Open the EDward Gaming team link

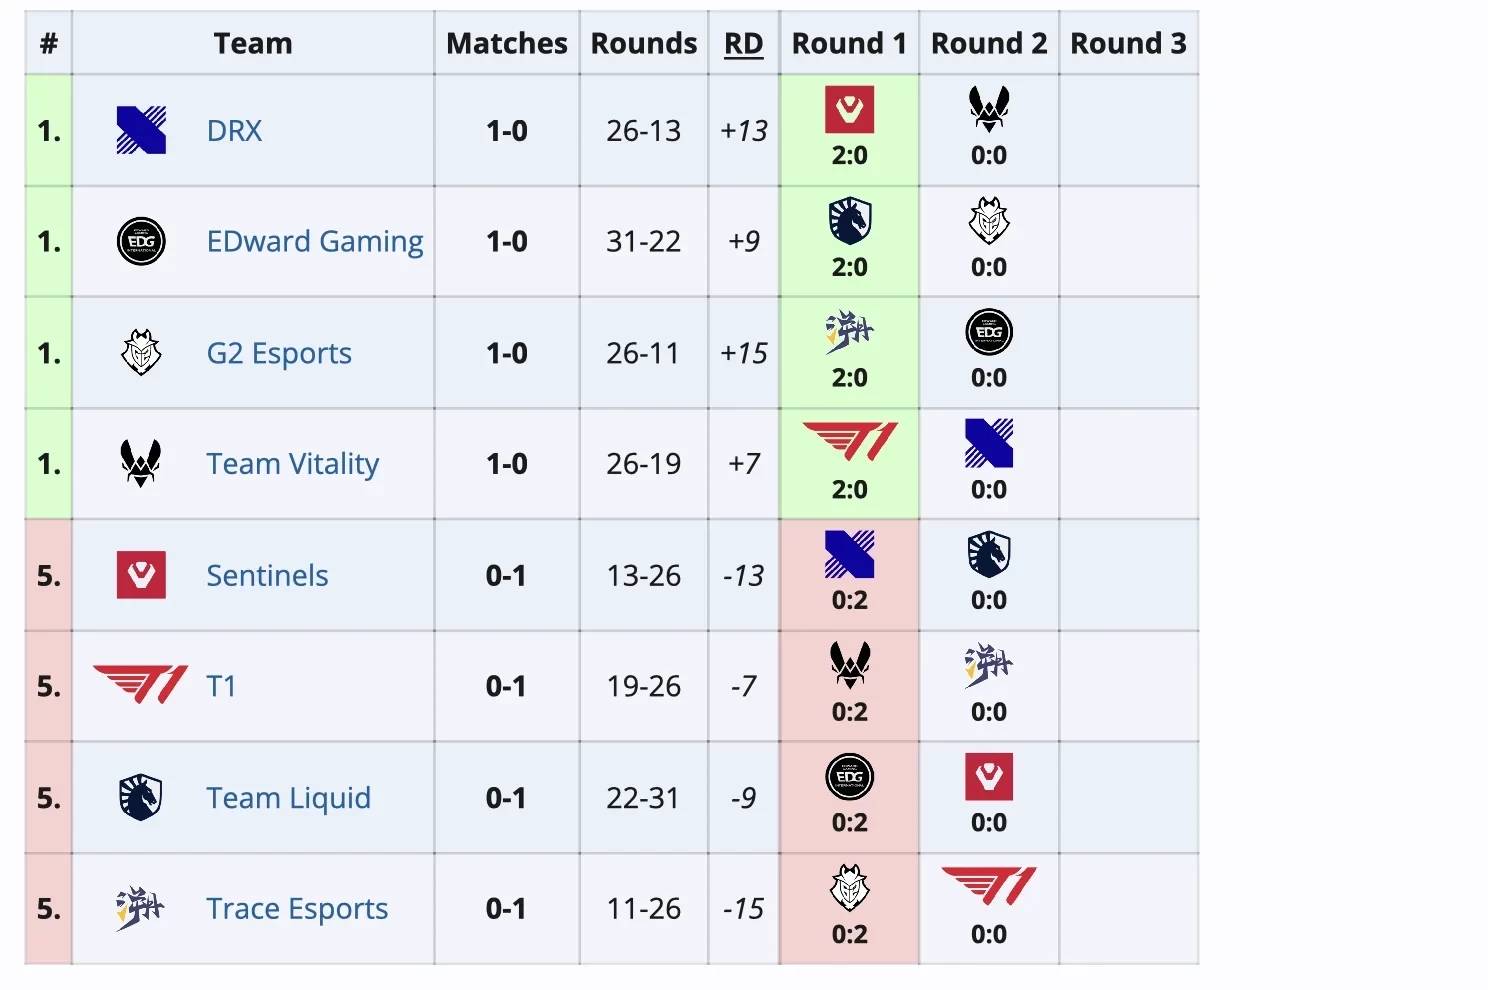pyautogui.click(x=315, y=242)
